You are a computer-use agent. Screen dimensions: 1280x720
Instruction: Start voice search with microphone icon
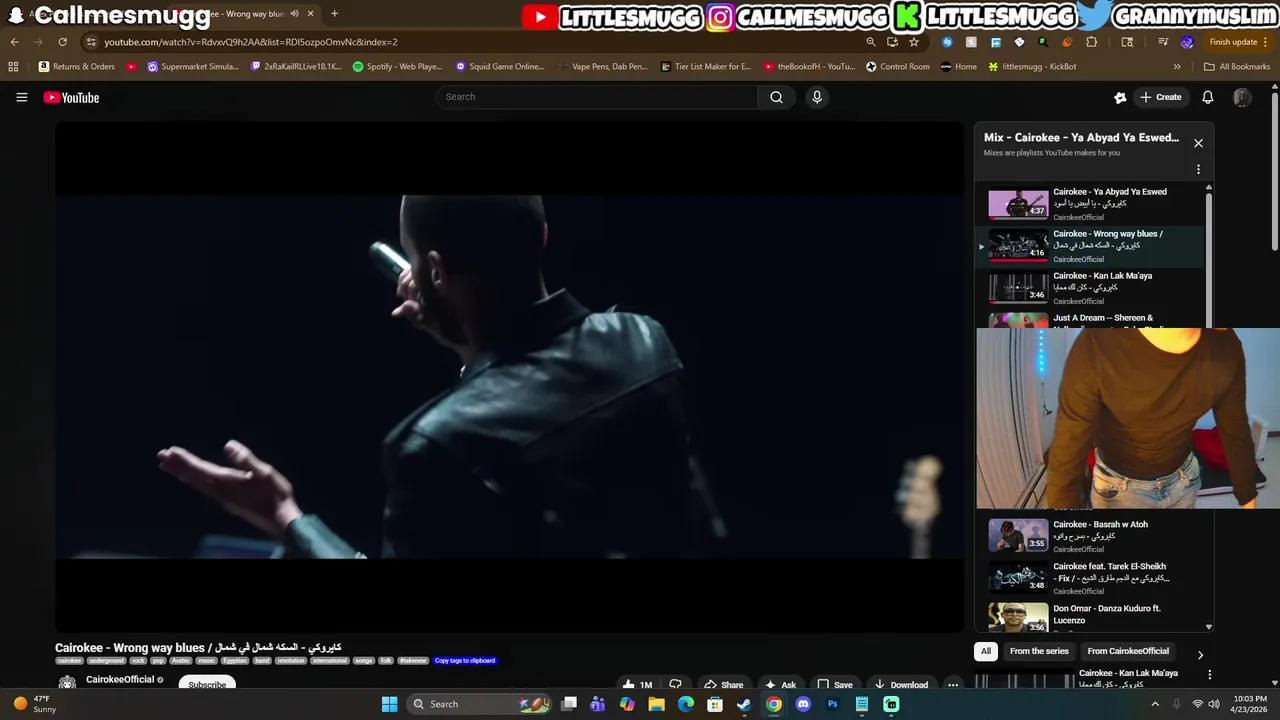(817, 97)
